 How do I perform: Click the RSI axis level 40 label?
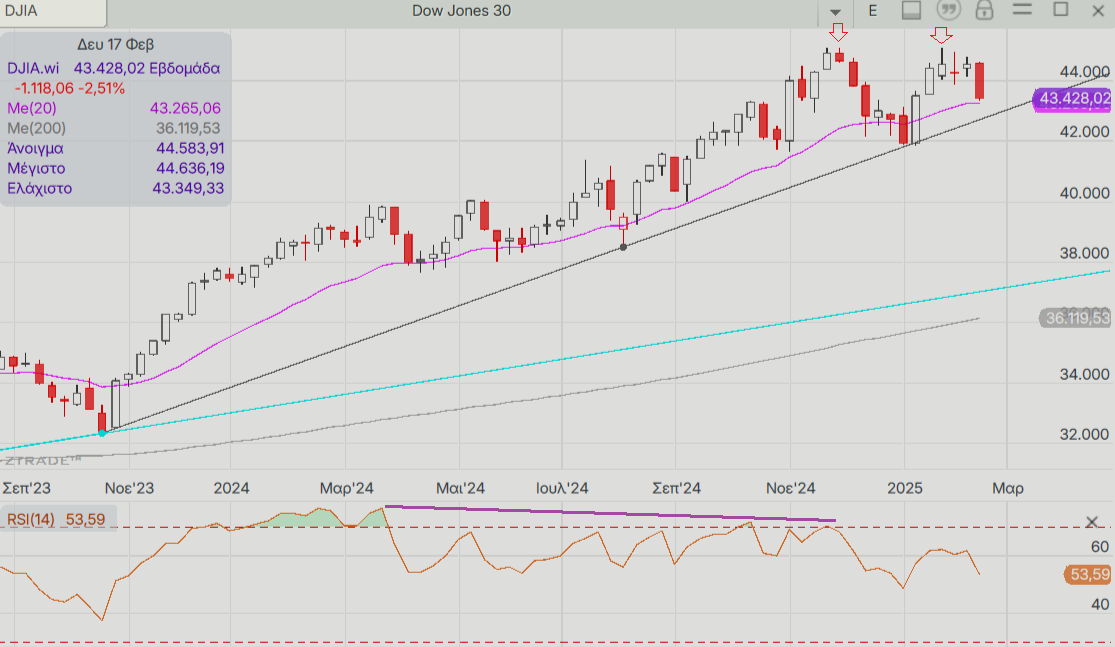pos(1100,604)
